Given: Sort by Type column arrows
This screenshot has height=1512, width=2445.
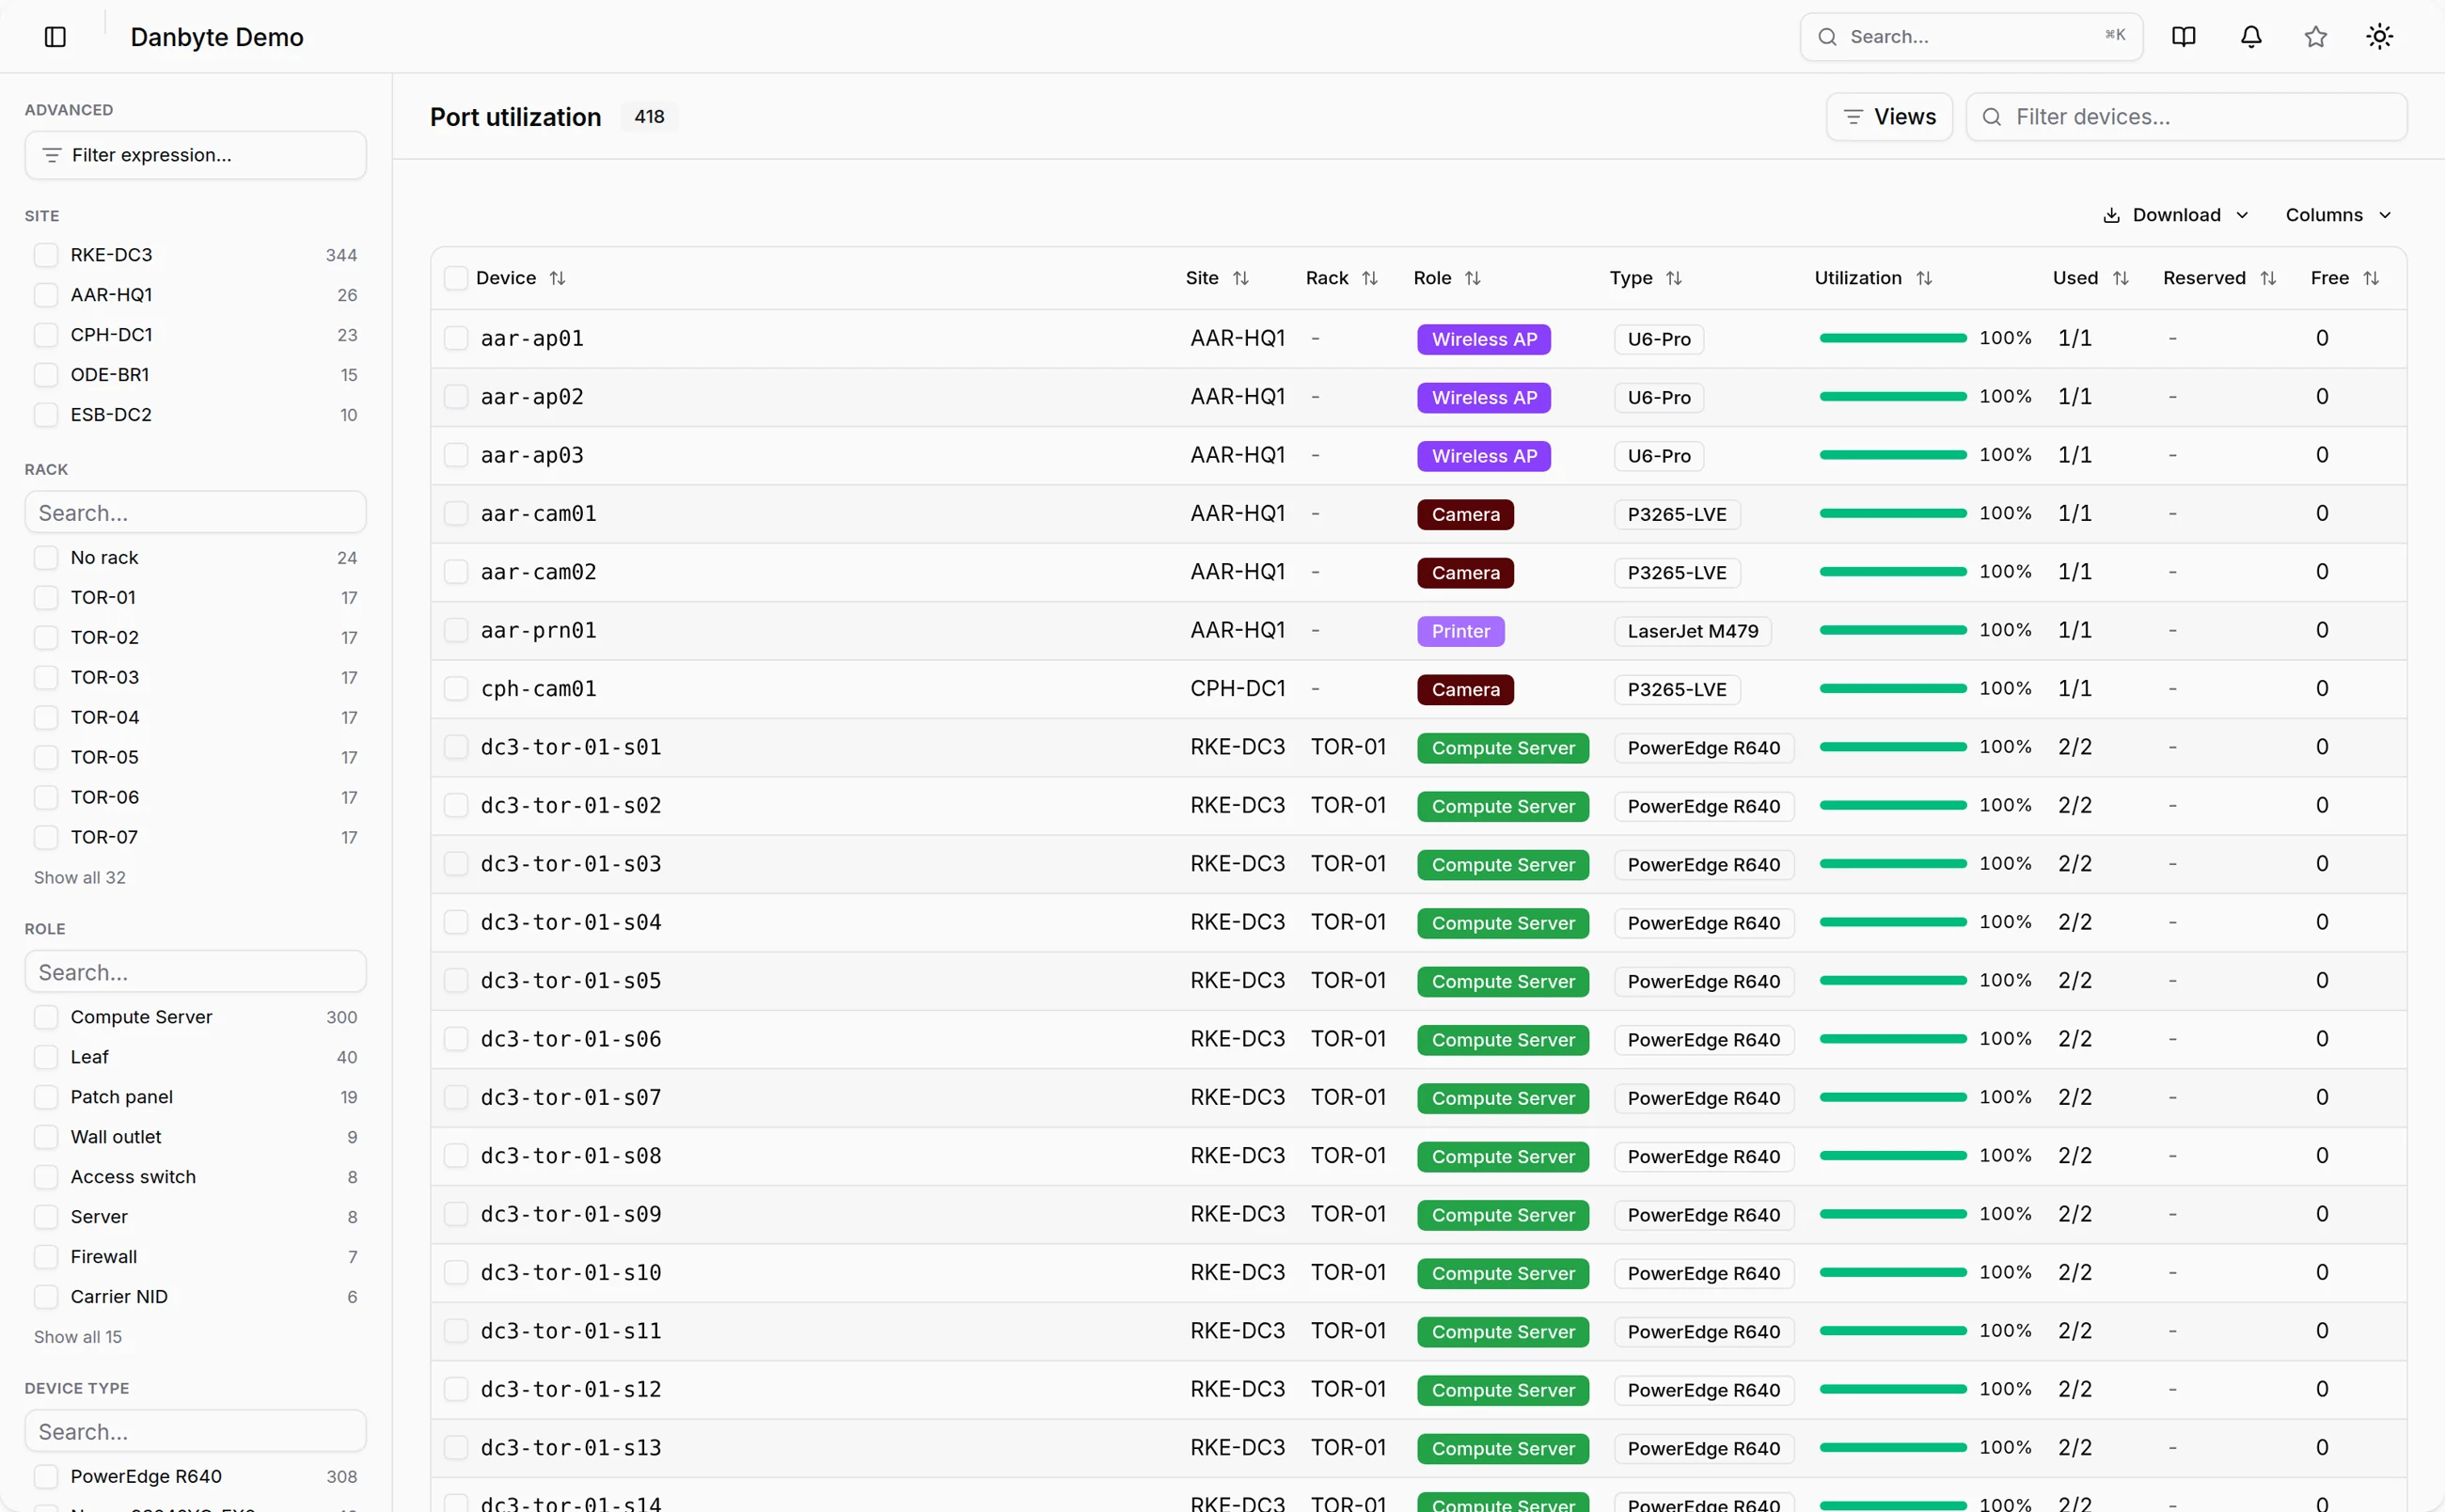Looking at the screenshot, I should (x=1673, y=278).
